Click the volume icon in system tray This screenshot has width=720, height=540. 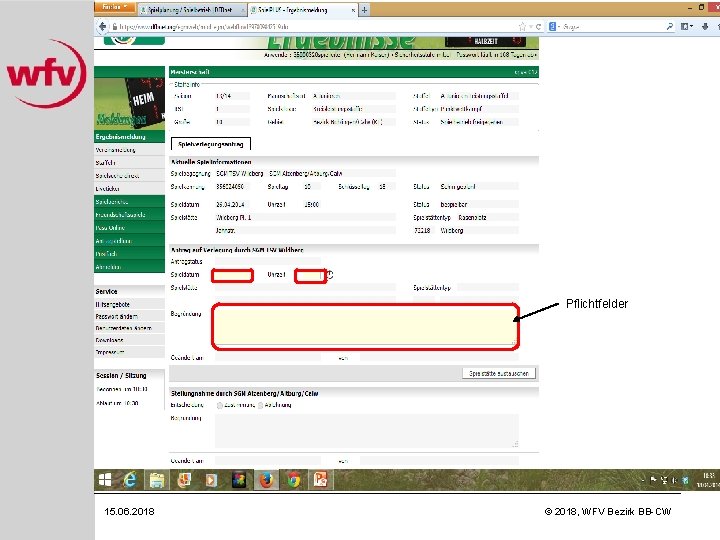tap(675, 480)
